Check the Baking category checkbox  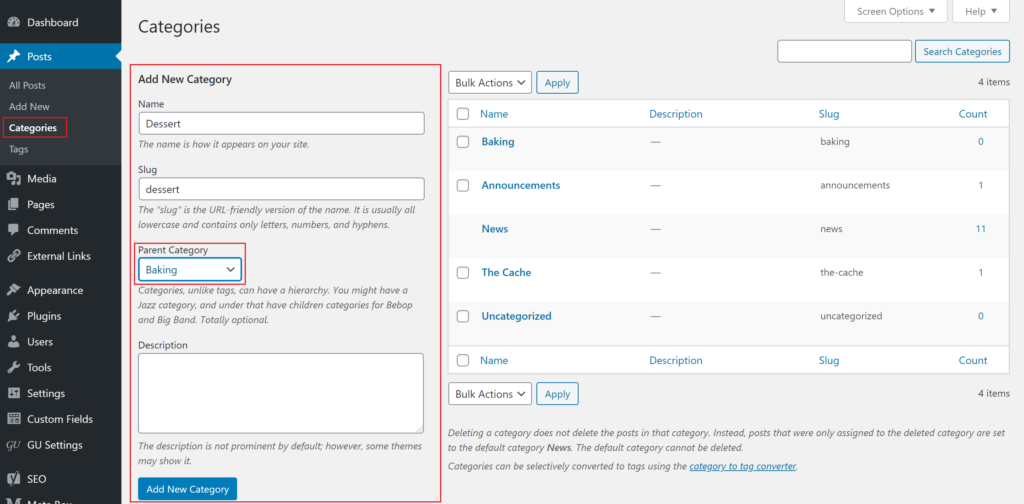coord(463,142)
